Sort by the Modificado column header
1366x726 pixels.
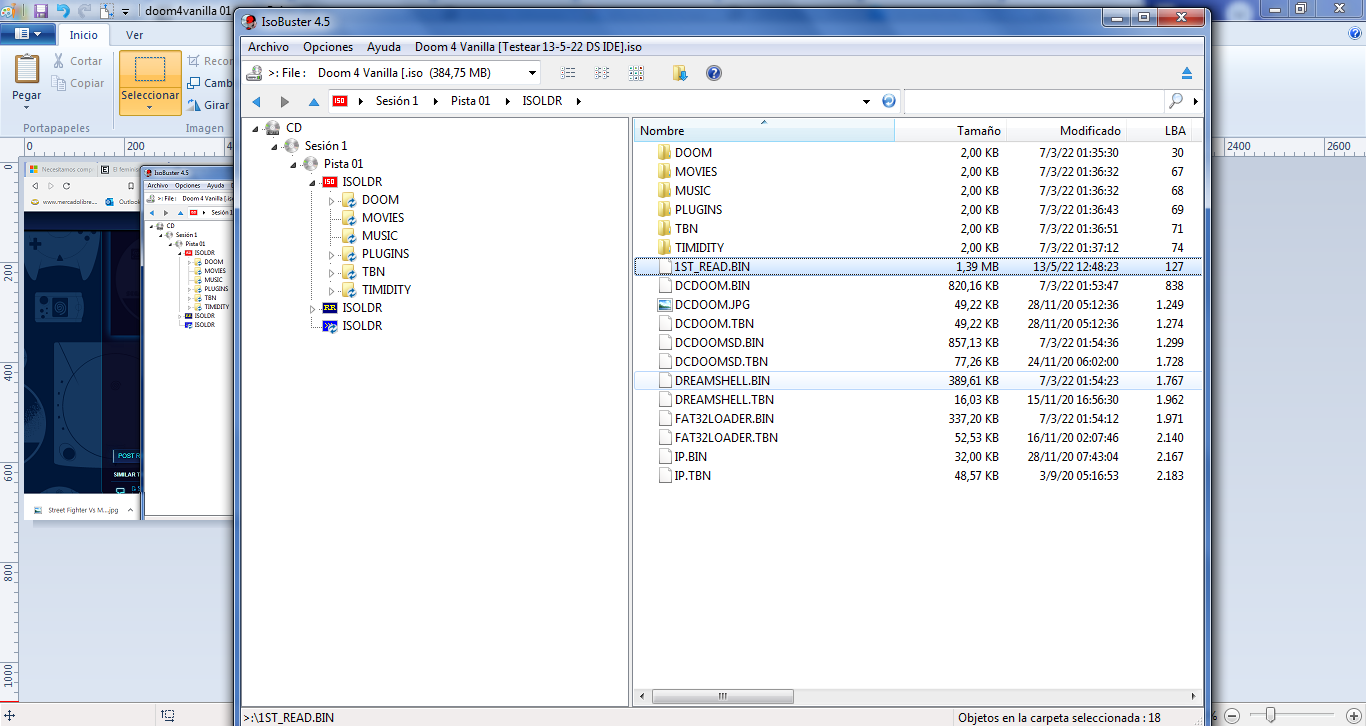(1066, 131)
